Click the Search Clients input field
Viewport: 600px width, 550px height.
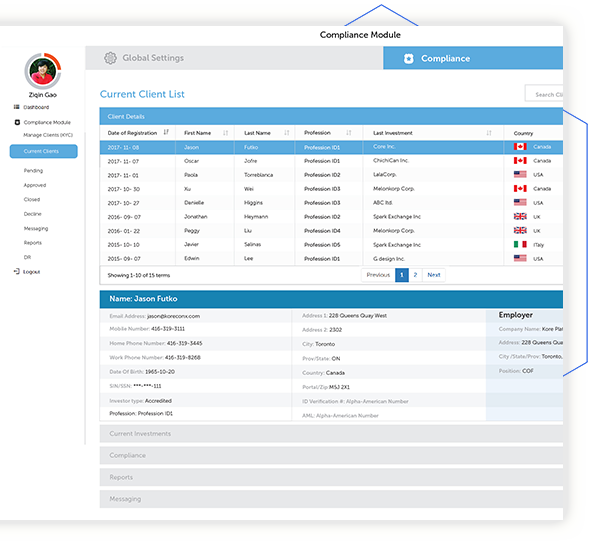point(544,93)
